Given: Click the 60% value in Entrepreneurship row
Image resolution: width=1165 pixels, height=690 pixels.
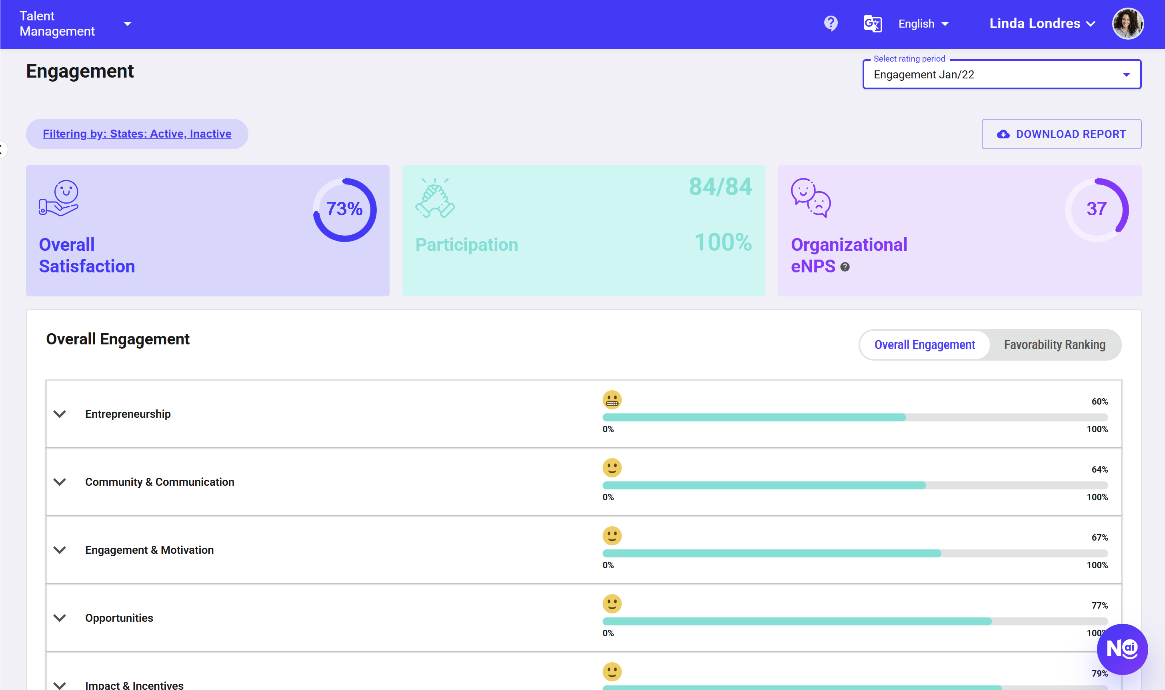Looking at the screenshot, I should [1100, 402].
